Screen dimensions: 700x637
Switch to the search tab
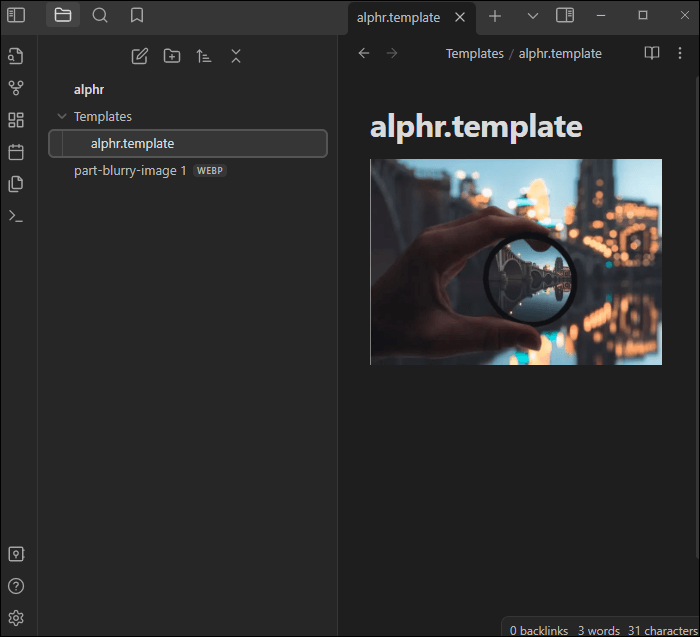(100, 15)
